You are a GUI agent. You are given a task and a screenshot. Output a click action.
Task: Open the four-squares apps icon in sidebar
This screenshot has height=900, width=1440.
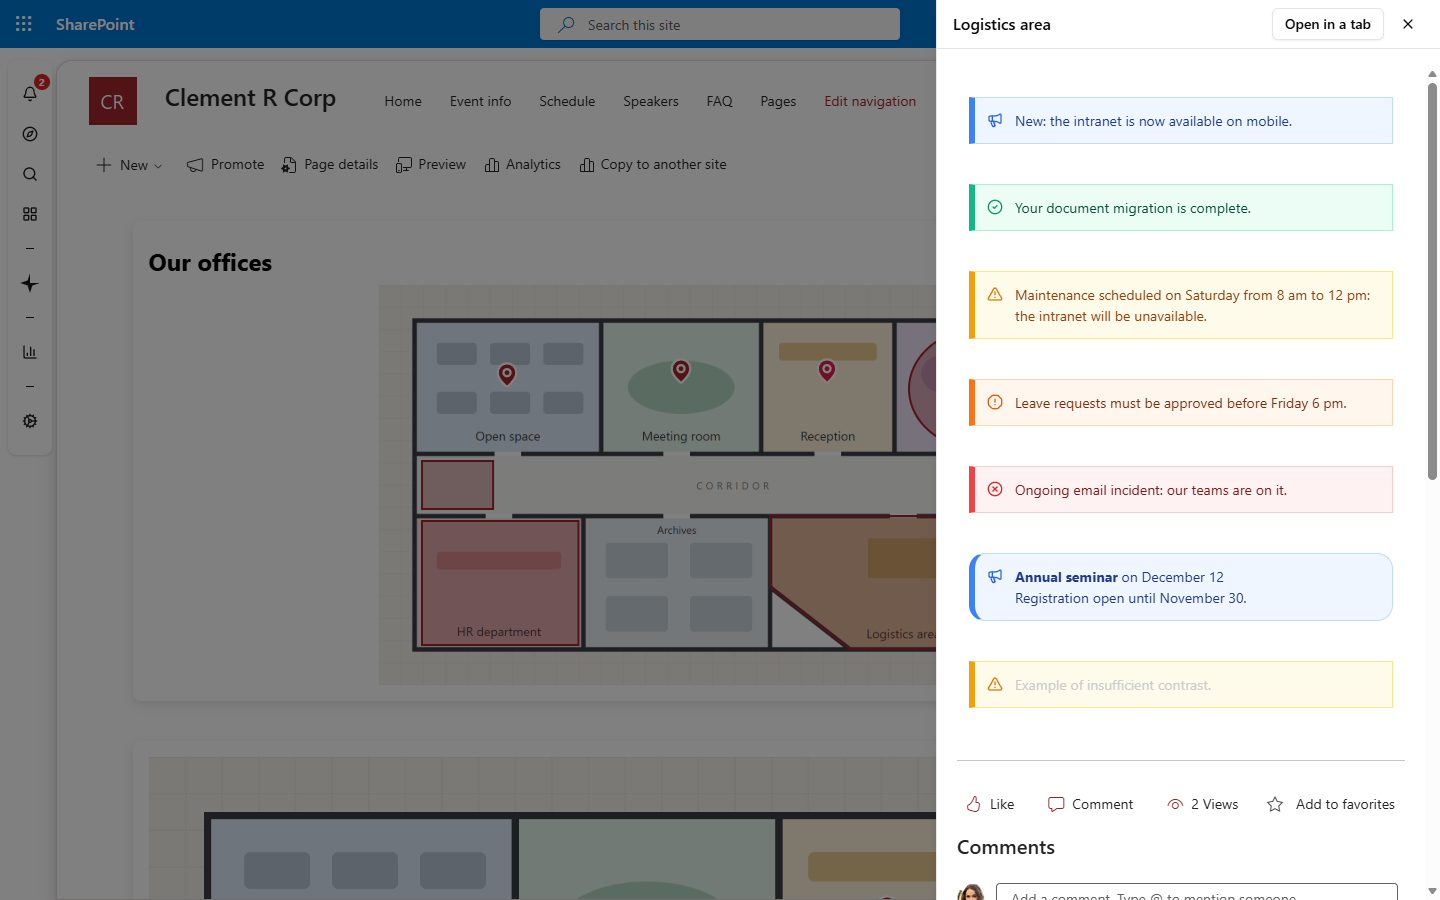(30, 214)
